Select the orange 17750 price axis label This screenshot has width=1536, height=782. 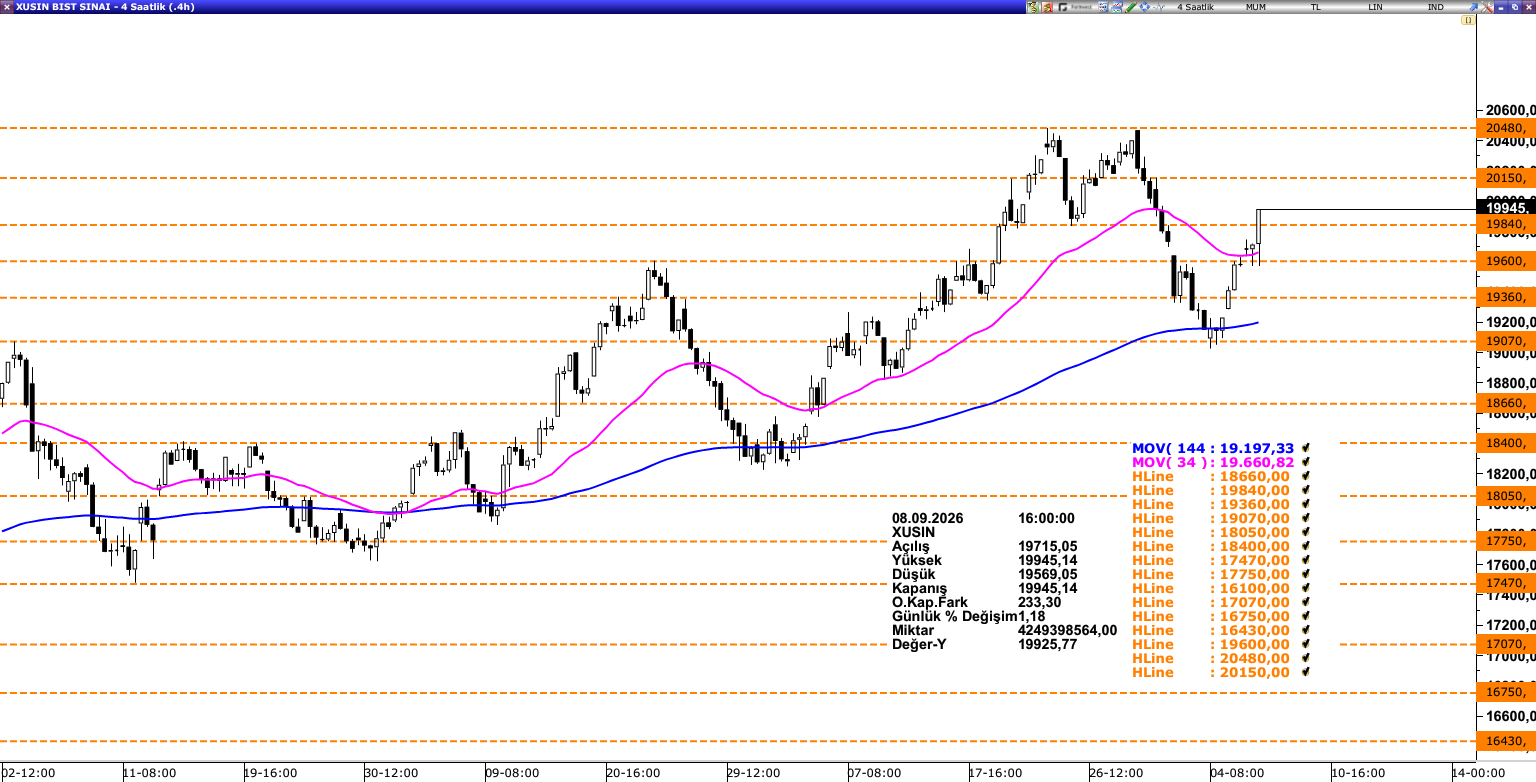point(1506,541)
